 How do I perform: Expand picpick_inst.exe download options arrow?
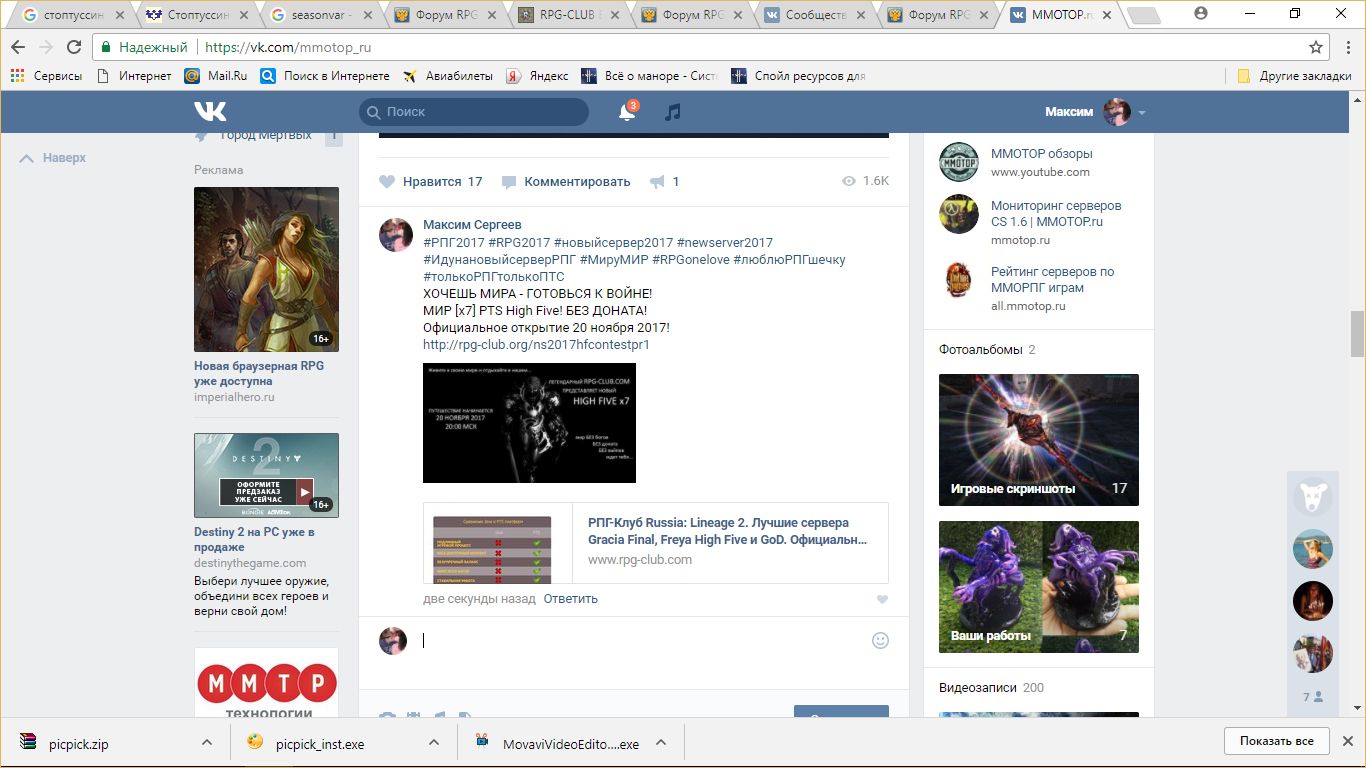(x=434, y=743)
